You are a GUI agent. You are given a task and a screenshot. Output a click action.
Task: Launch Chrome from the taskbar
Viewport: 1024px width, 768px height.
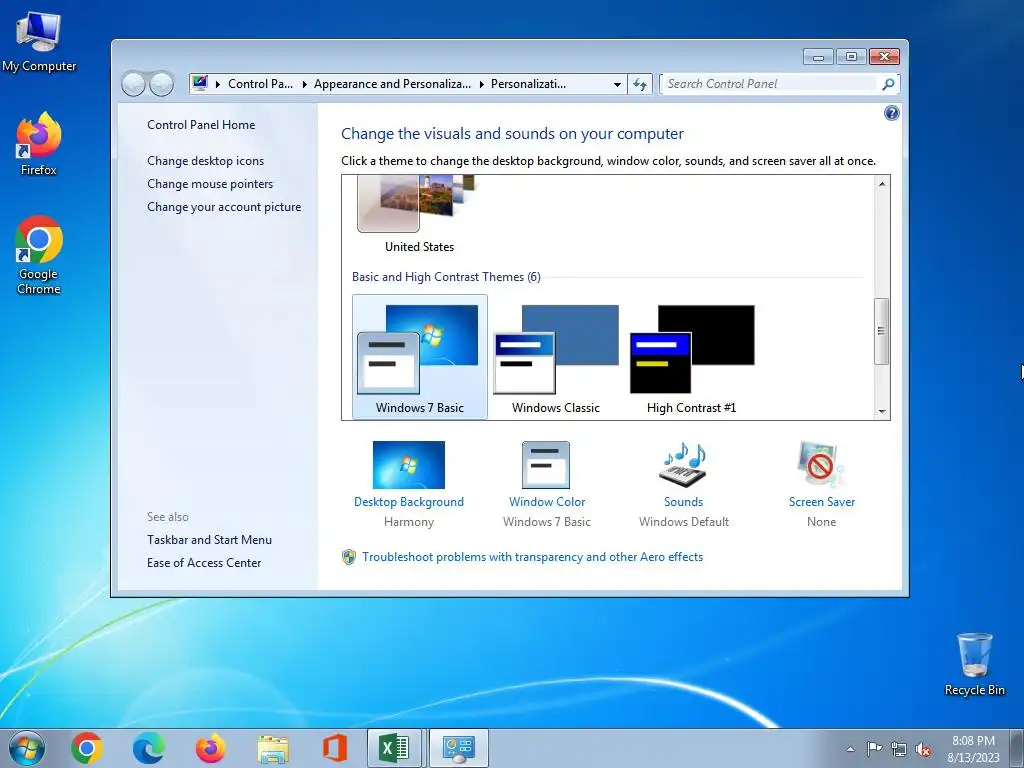[87, 748]
